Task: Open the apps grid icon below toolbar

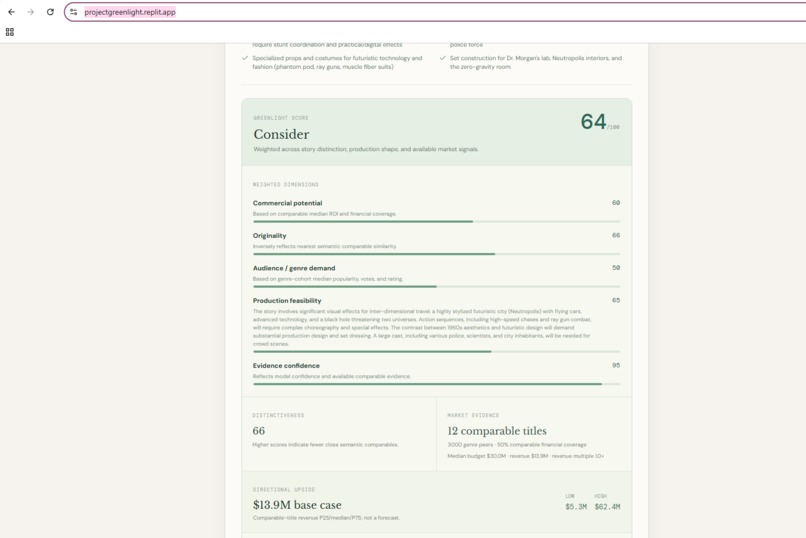Action: pos(10,32)
